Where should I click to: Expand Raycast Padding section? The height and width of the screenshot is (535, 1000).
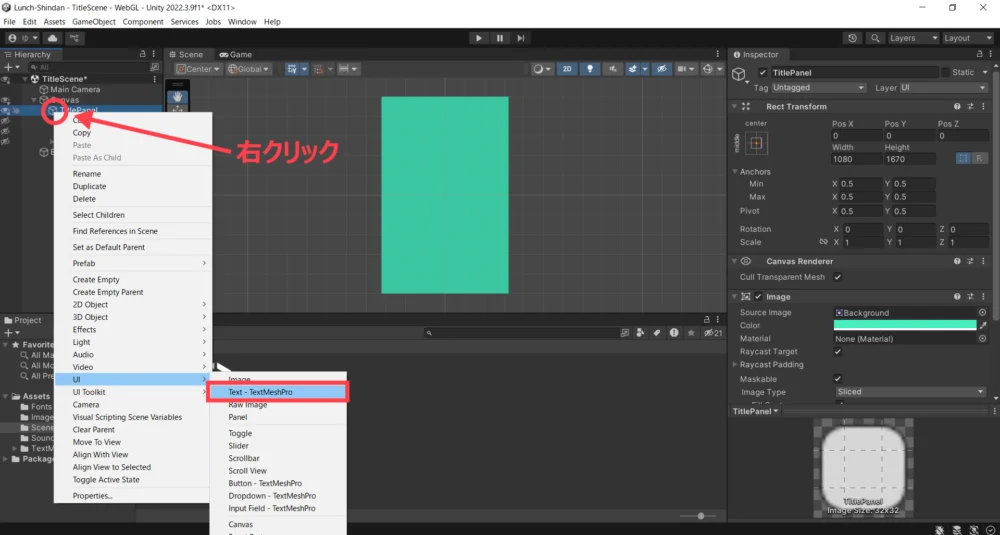(735, 365)
